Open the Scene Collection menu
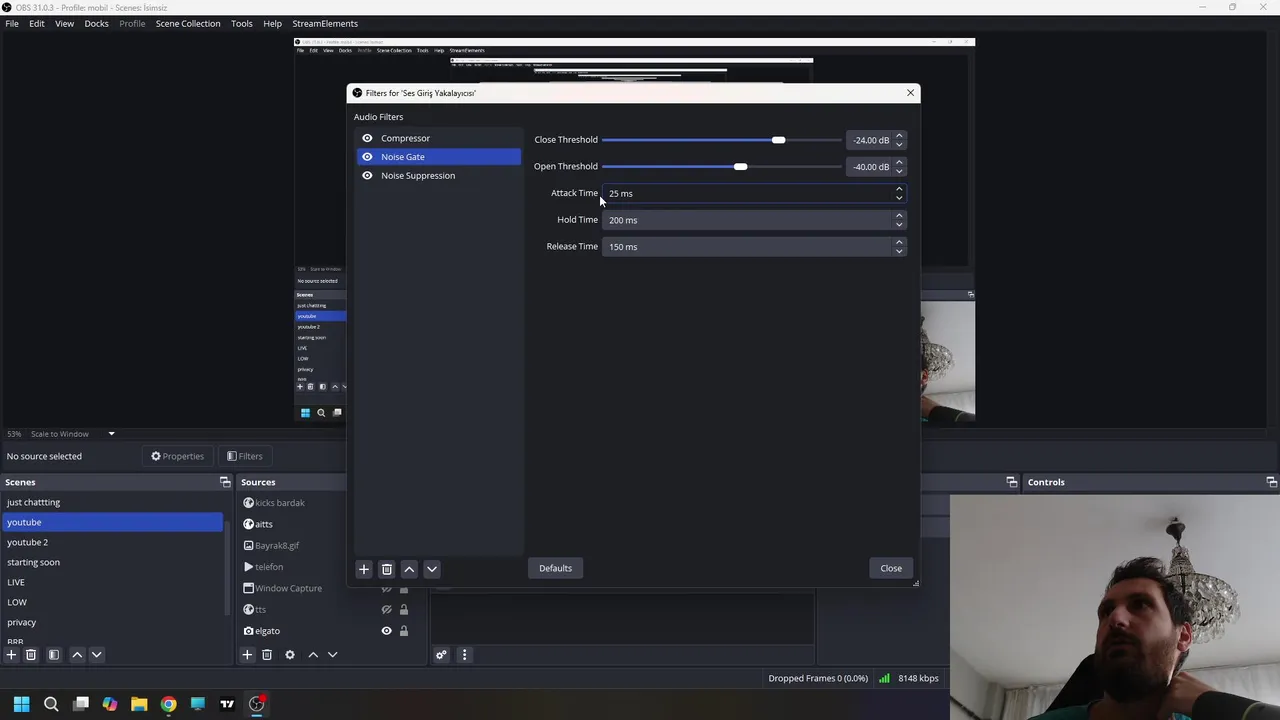This screenshot has width=1280, height=720. tap(188, 23)
